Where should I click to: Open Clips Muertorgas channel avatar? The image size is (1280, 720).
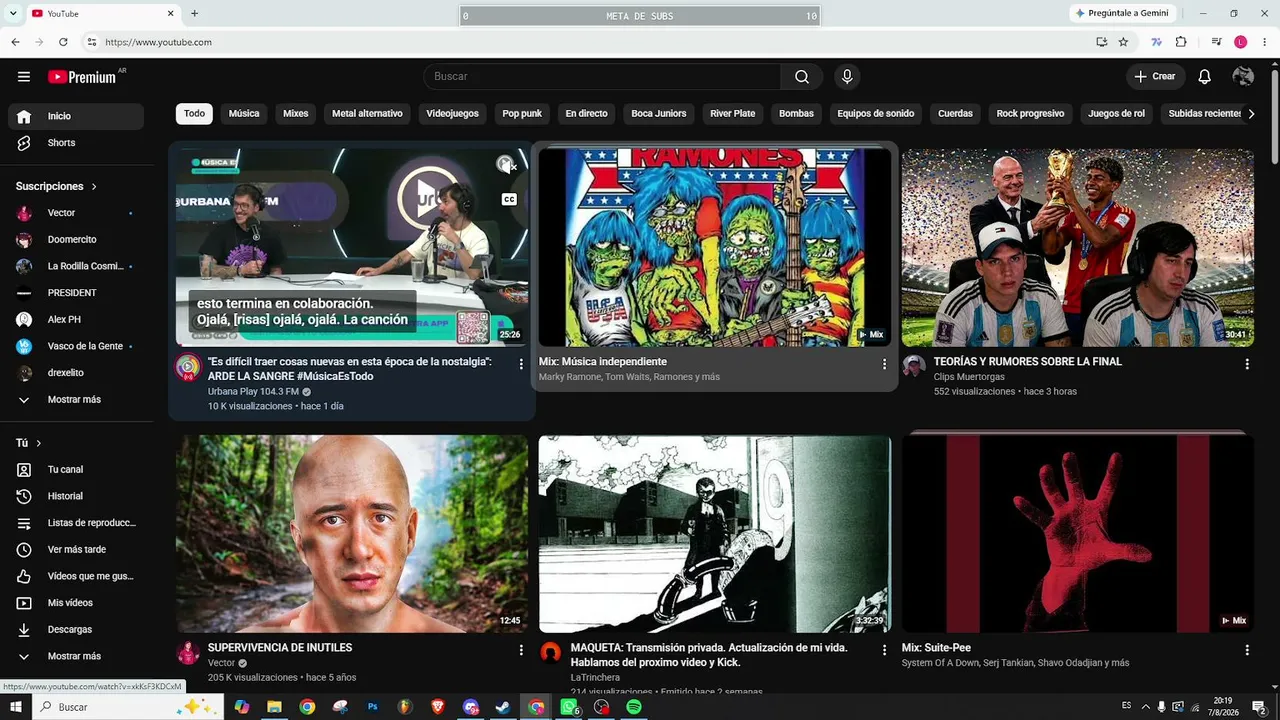tap(914, 367)
